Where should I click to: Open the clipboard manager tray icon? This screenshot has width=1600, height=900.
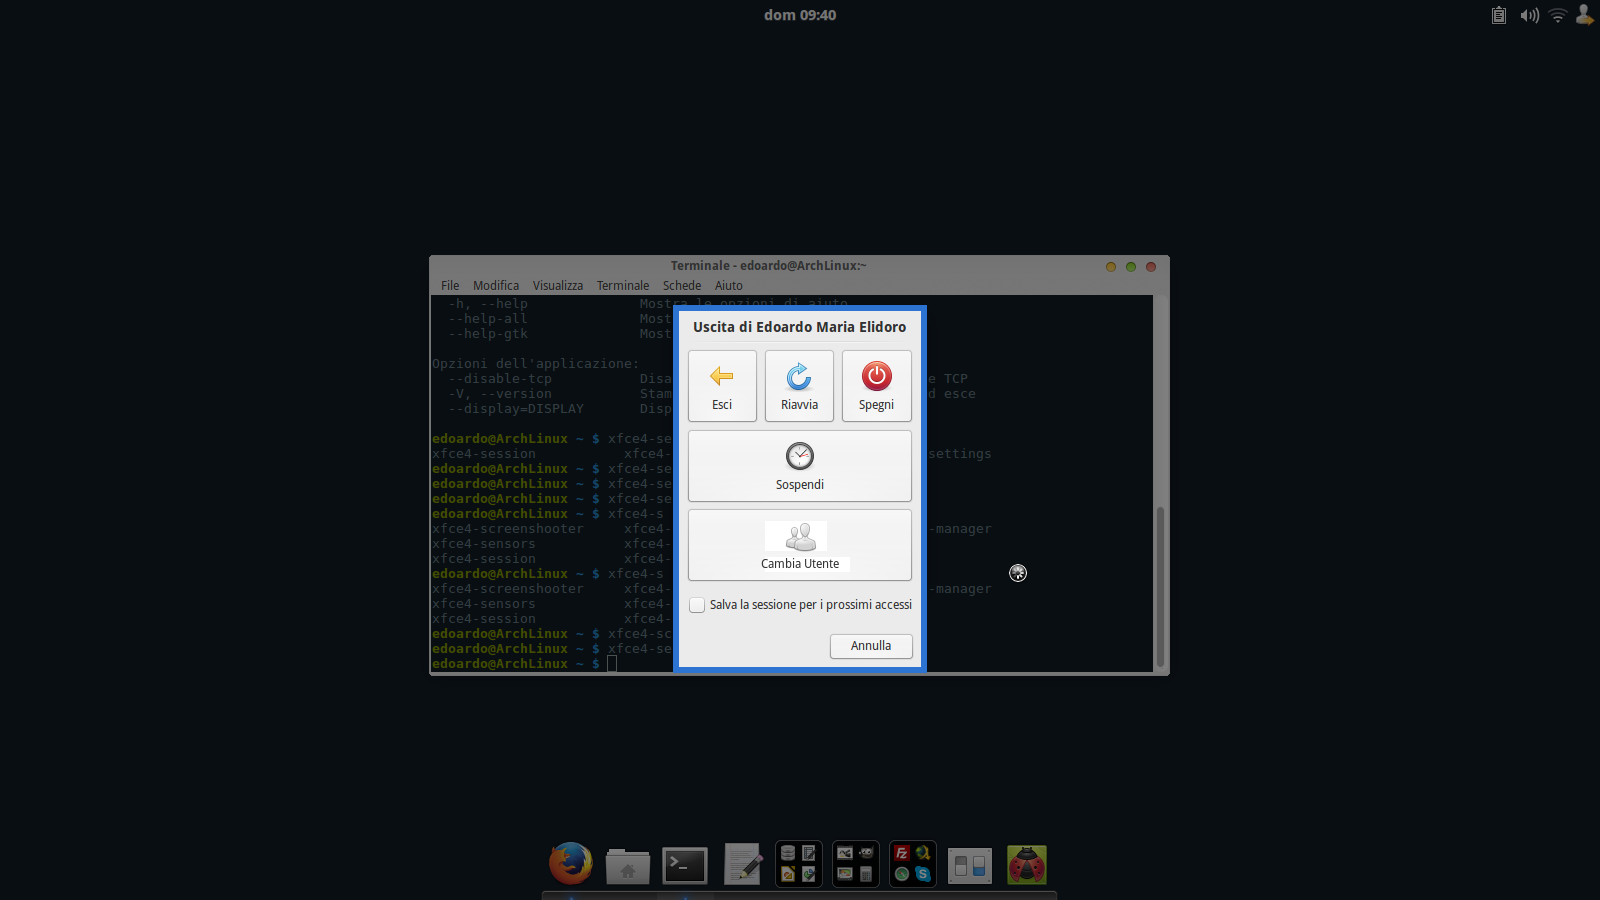click(1498, 15)
